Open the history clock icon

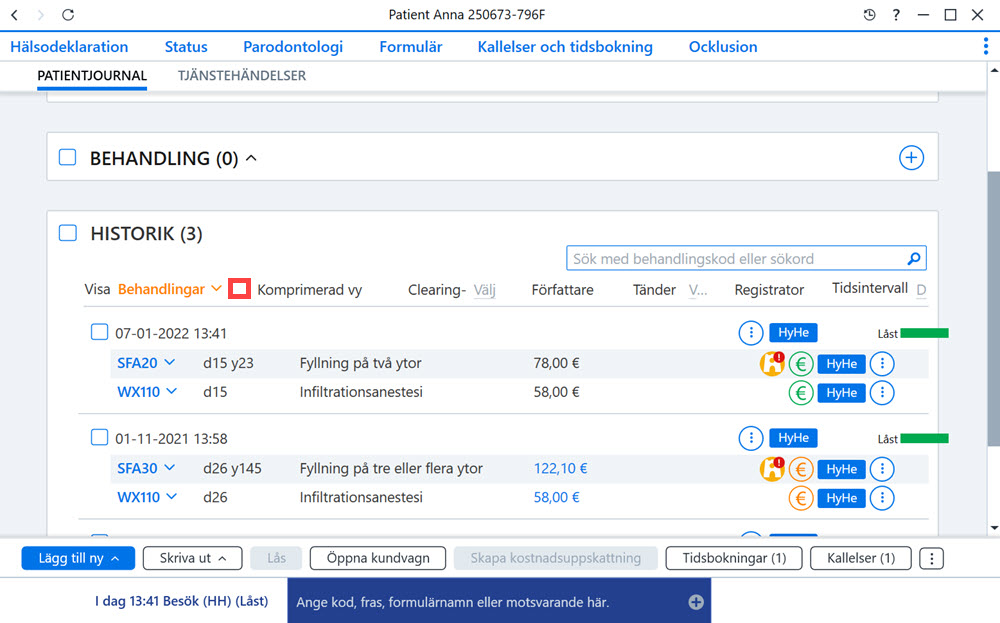[869, 15]
